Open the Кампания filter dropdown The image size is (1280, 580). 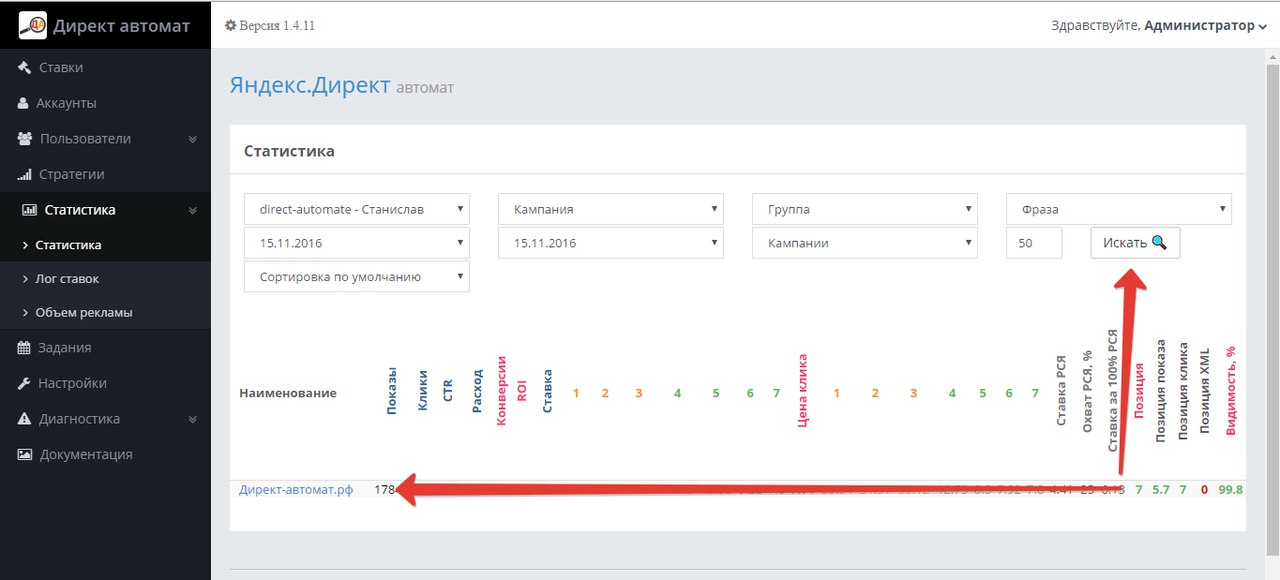point(610,210)
